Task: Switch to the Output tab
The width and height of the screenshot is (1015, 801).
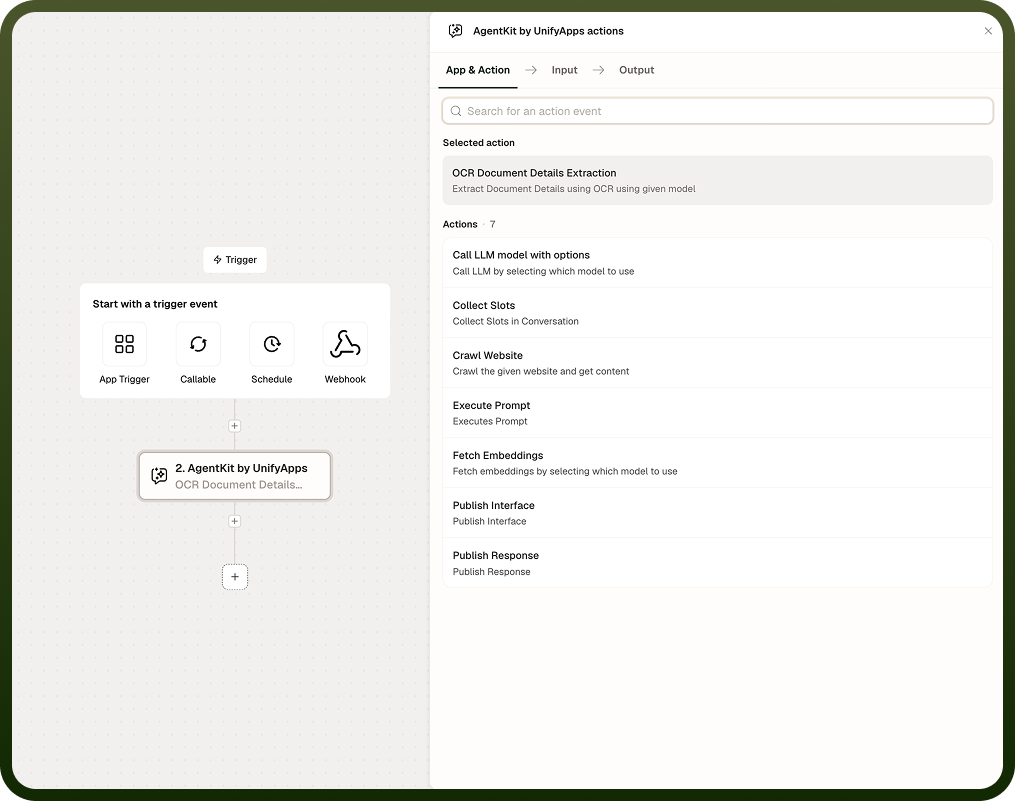Action: click(x=636, y=70)
